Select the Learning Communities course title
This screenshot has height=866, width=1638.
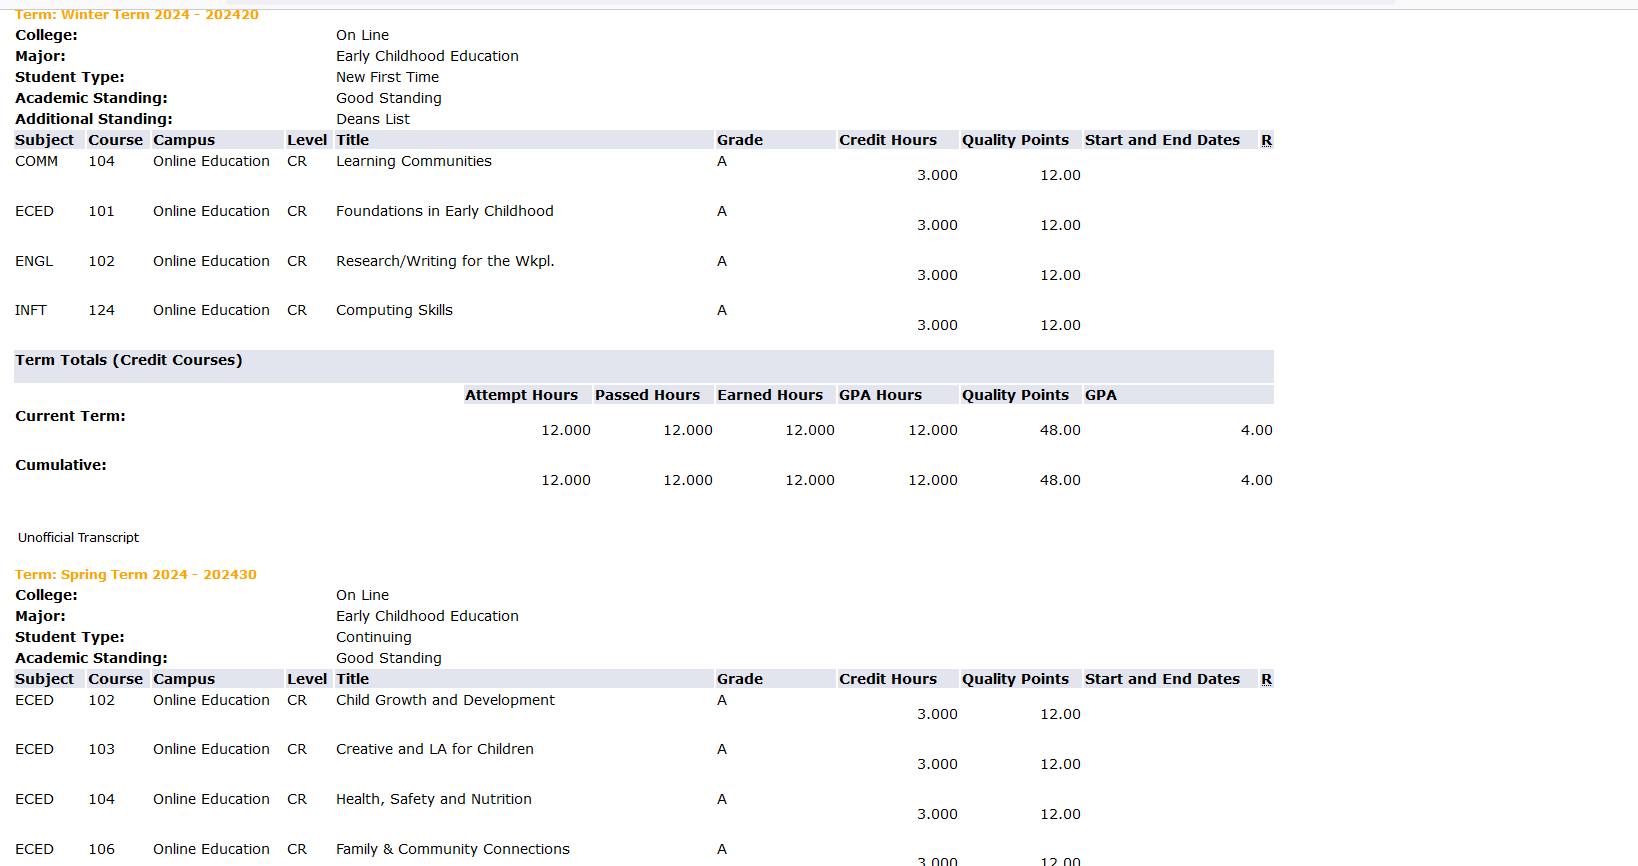tap(413, 161)
